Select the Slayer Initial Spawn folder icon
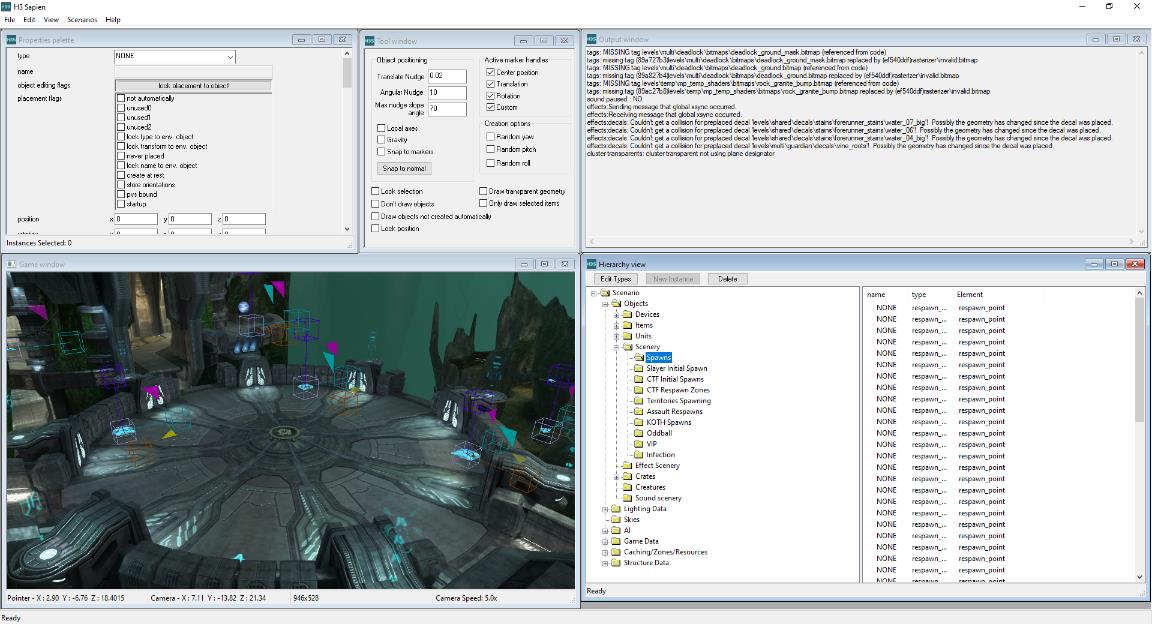This screenshot has height=624, width=1152. (639, 368)
